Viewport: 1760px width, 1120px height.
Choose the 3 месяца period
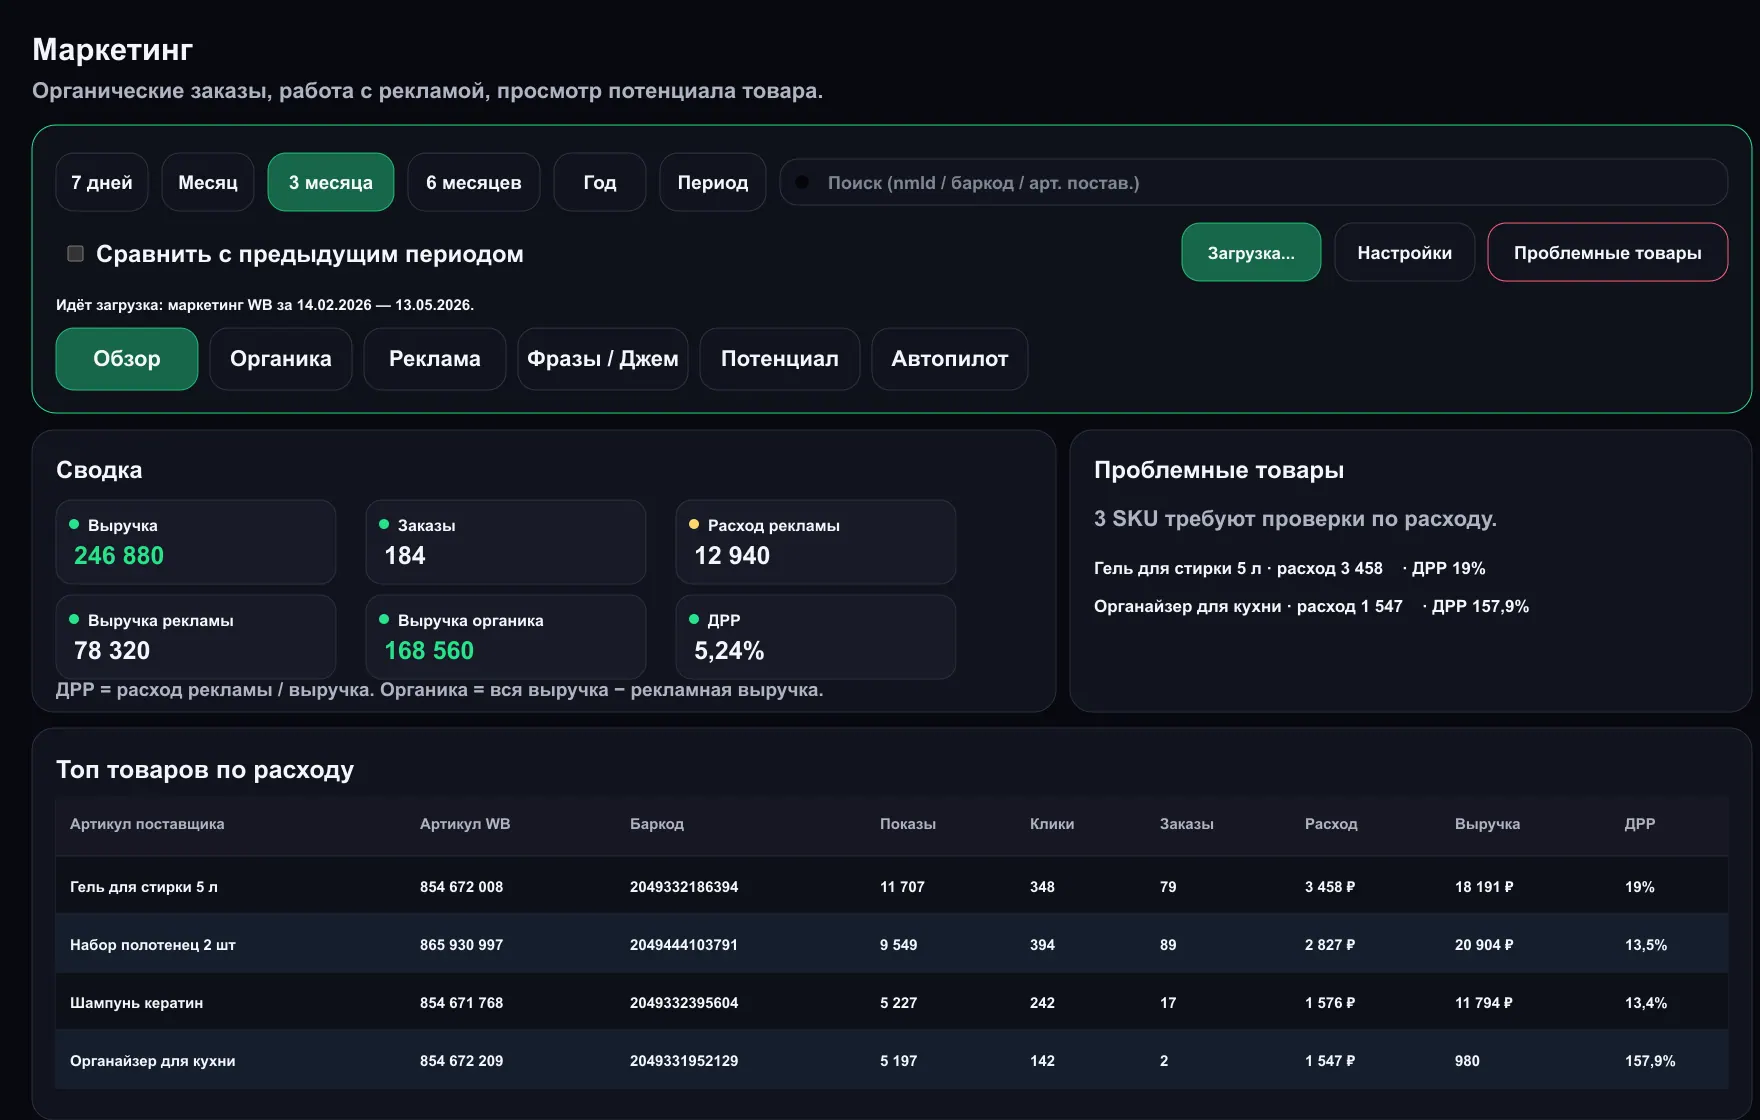click(x=331, y=182)
